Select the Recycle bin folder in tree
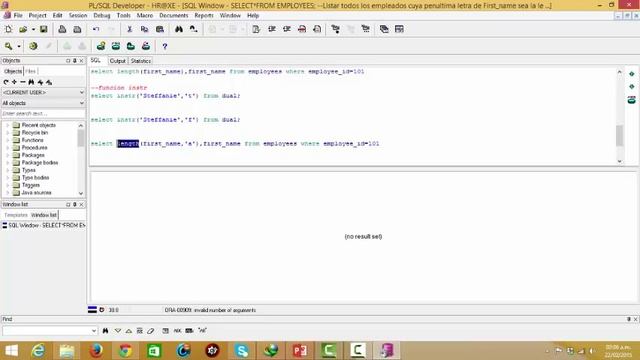This screenshot has height=360, width=640. [x=35, y=133]
